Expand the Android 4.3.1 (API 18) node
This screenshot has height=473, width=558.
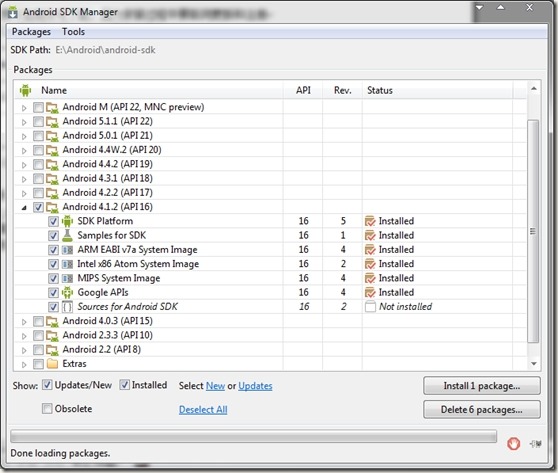click(24, 179)
